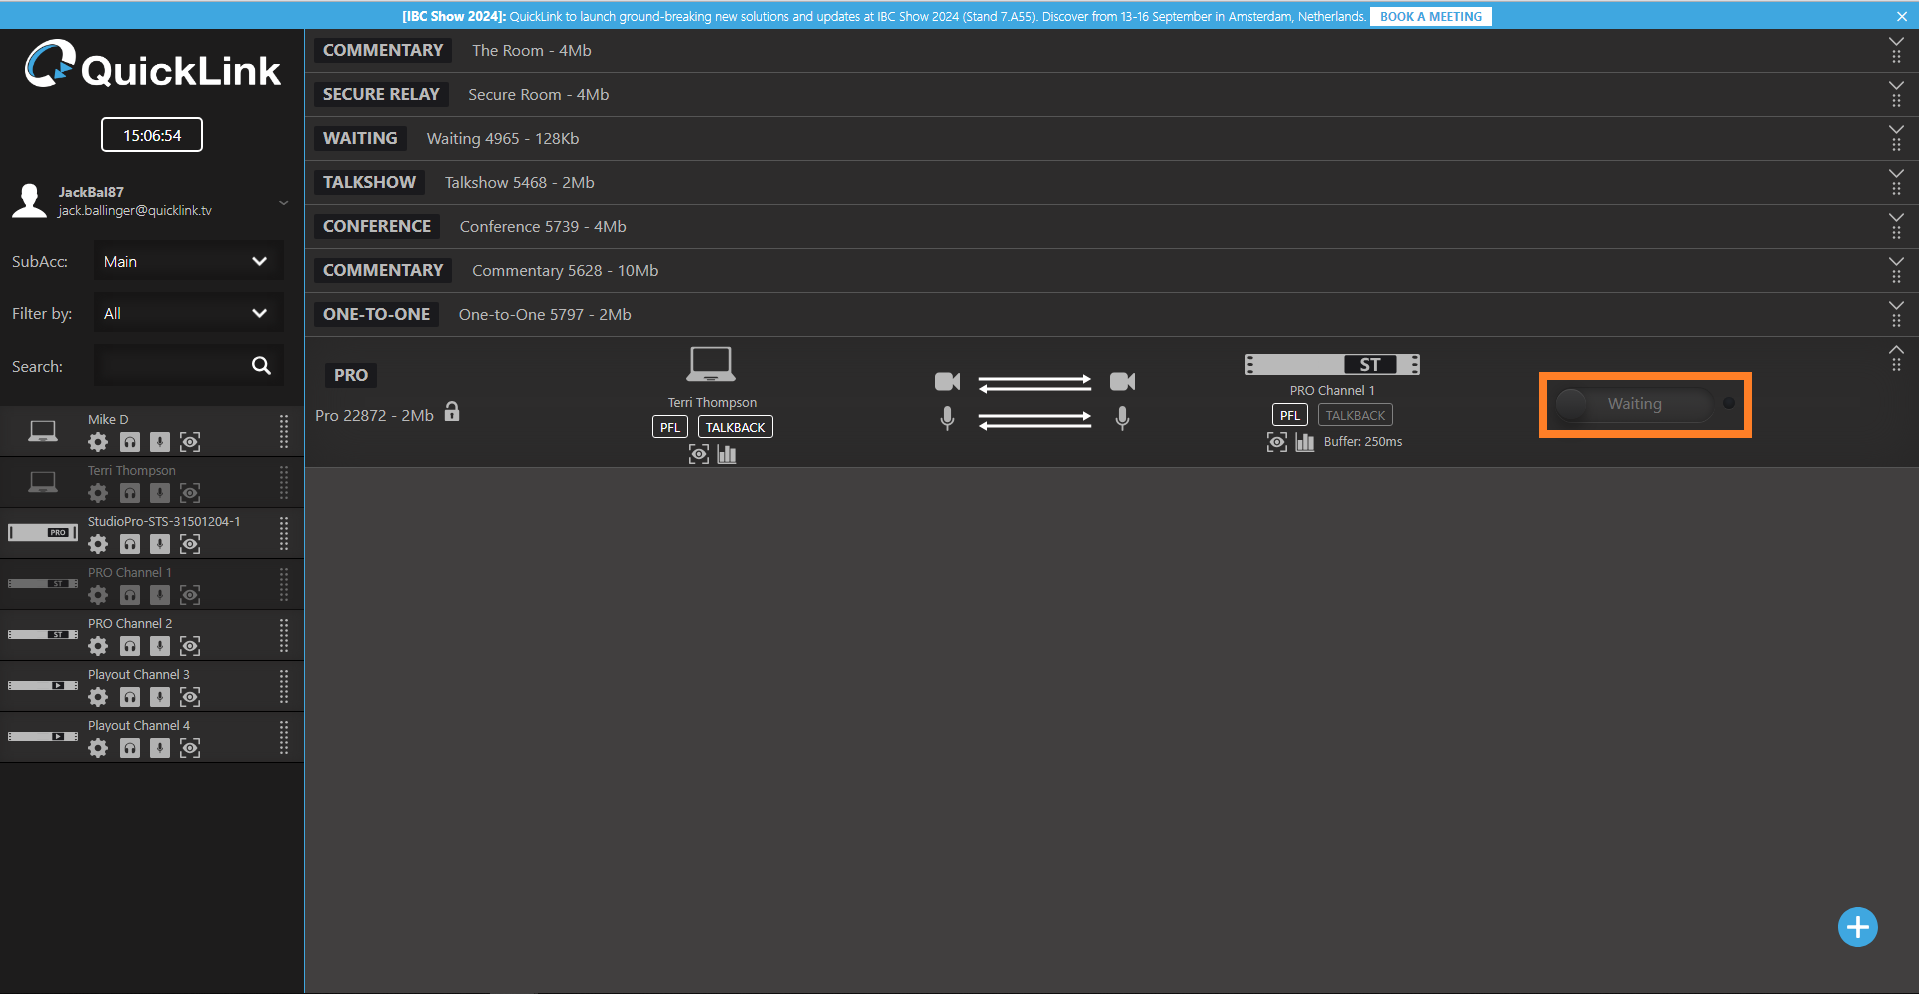
Task: Click preview eye icon for StudioPro-STS-31501204-1
Action: tap(190, 544)
